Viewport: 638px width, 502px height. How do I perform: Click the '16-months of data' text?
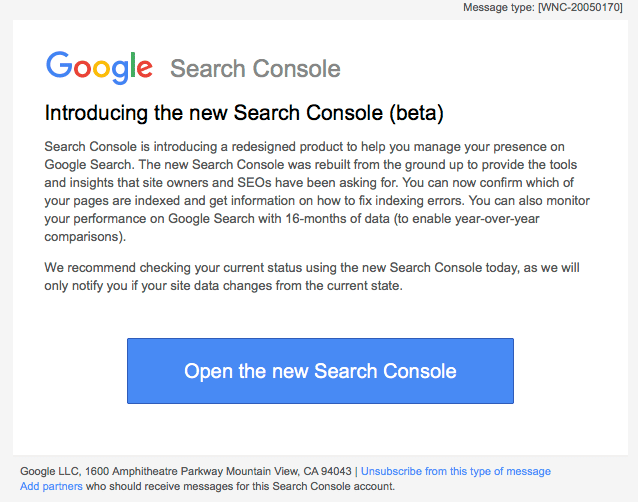coord(337,218)
